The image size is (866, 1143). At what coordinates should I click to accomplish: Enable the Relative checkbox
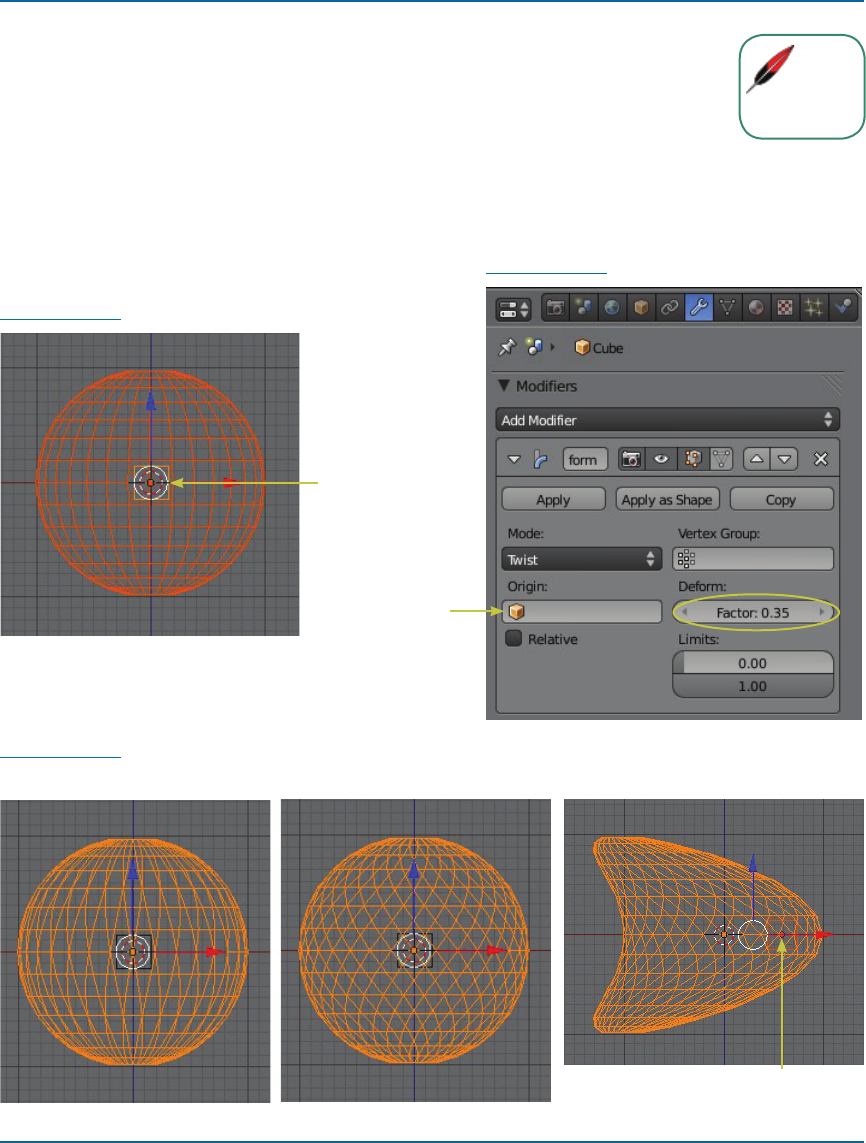click(x=514, y=639)
